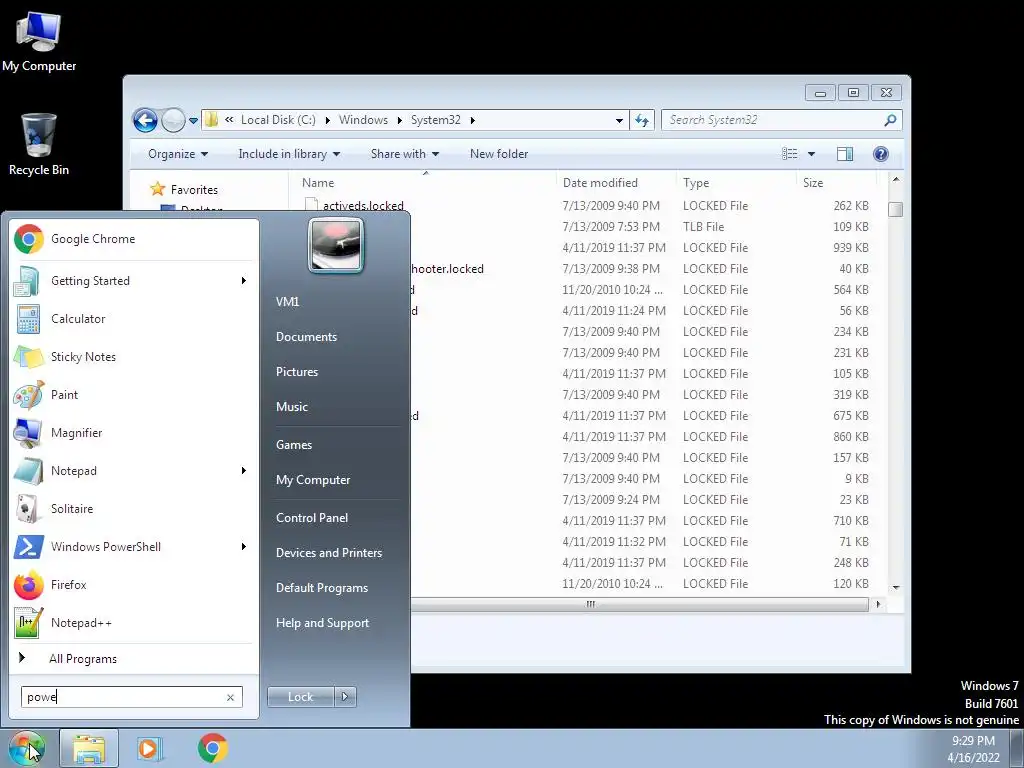Open the Organize dropdown menu
The image size is (1024, 768).
(x=178, y=154)
